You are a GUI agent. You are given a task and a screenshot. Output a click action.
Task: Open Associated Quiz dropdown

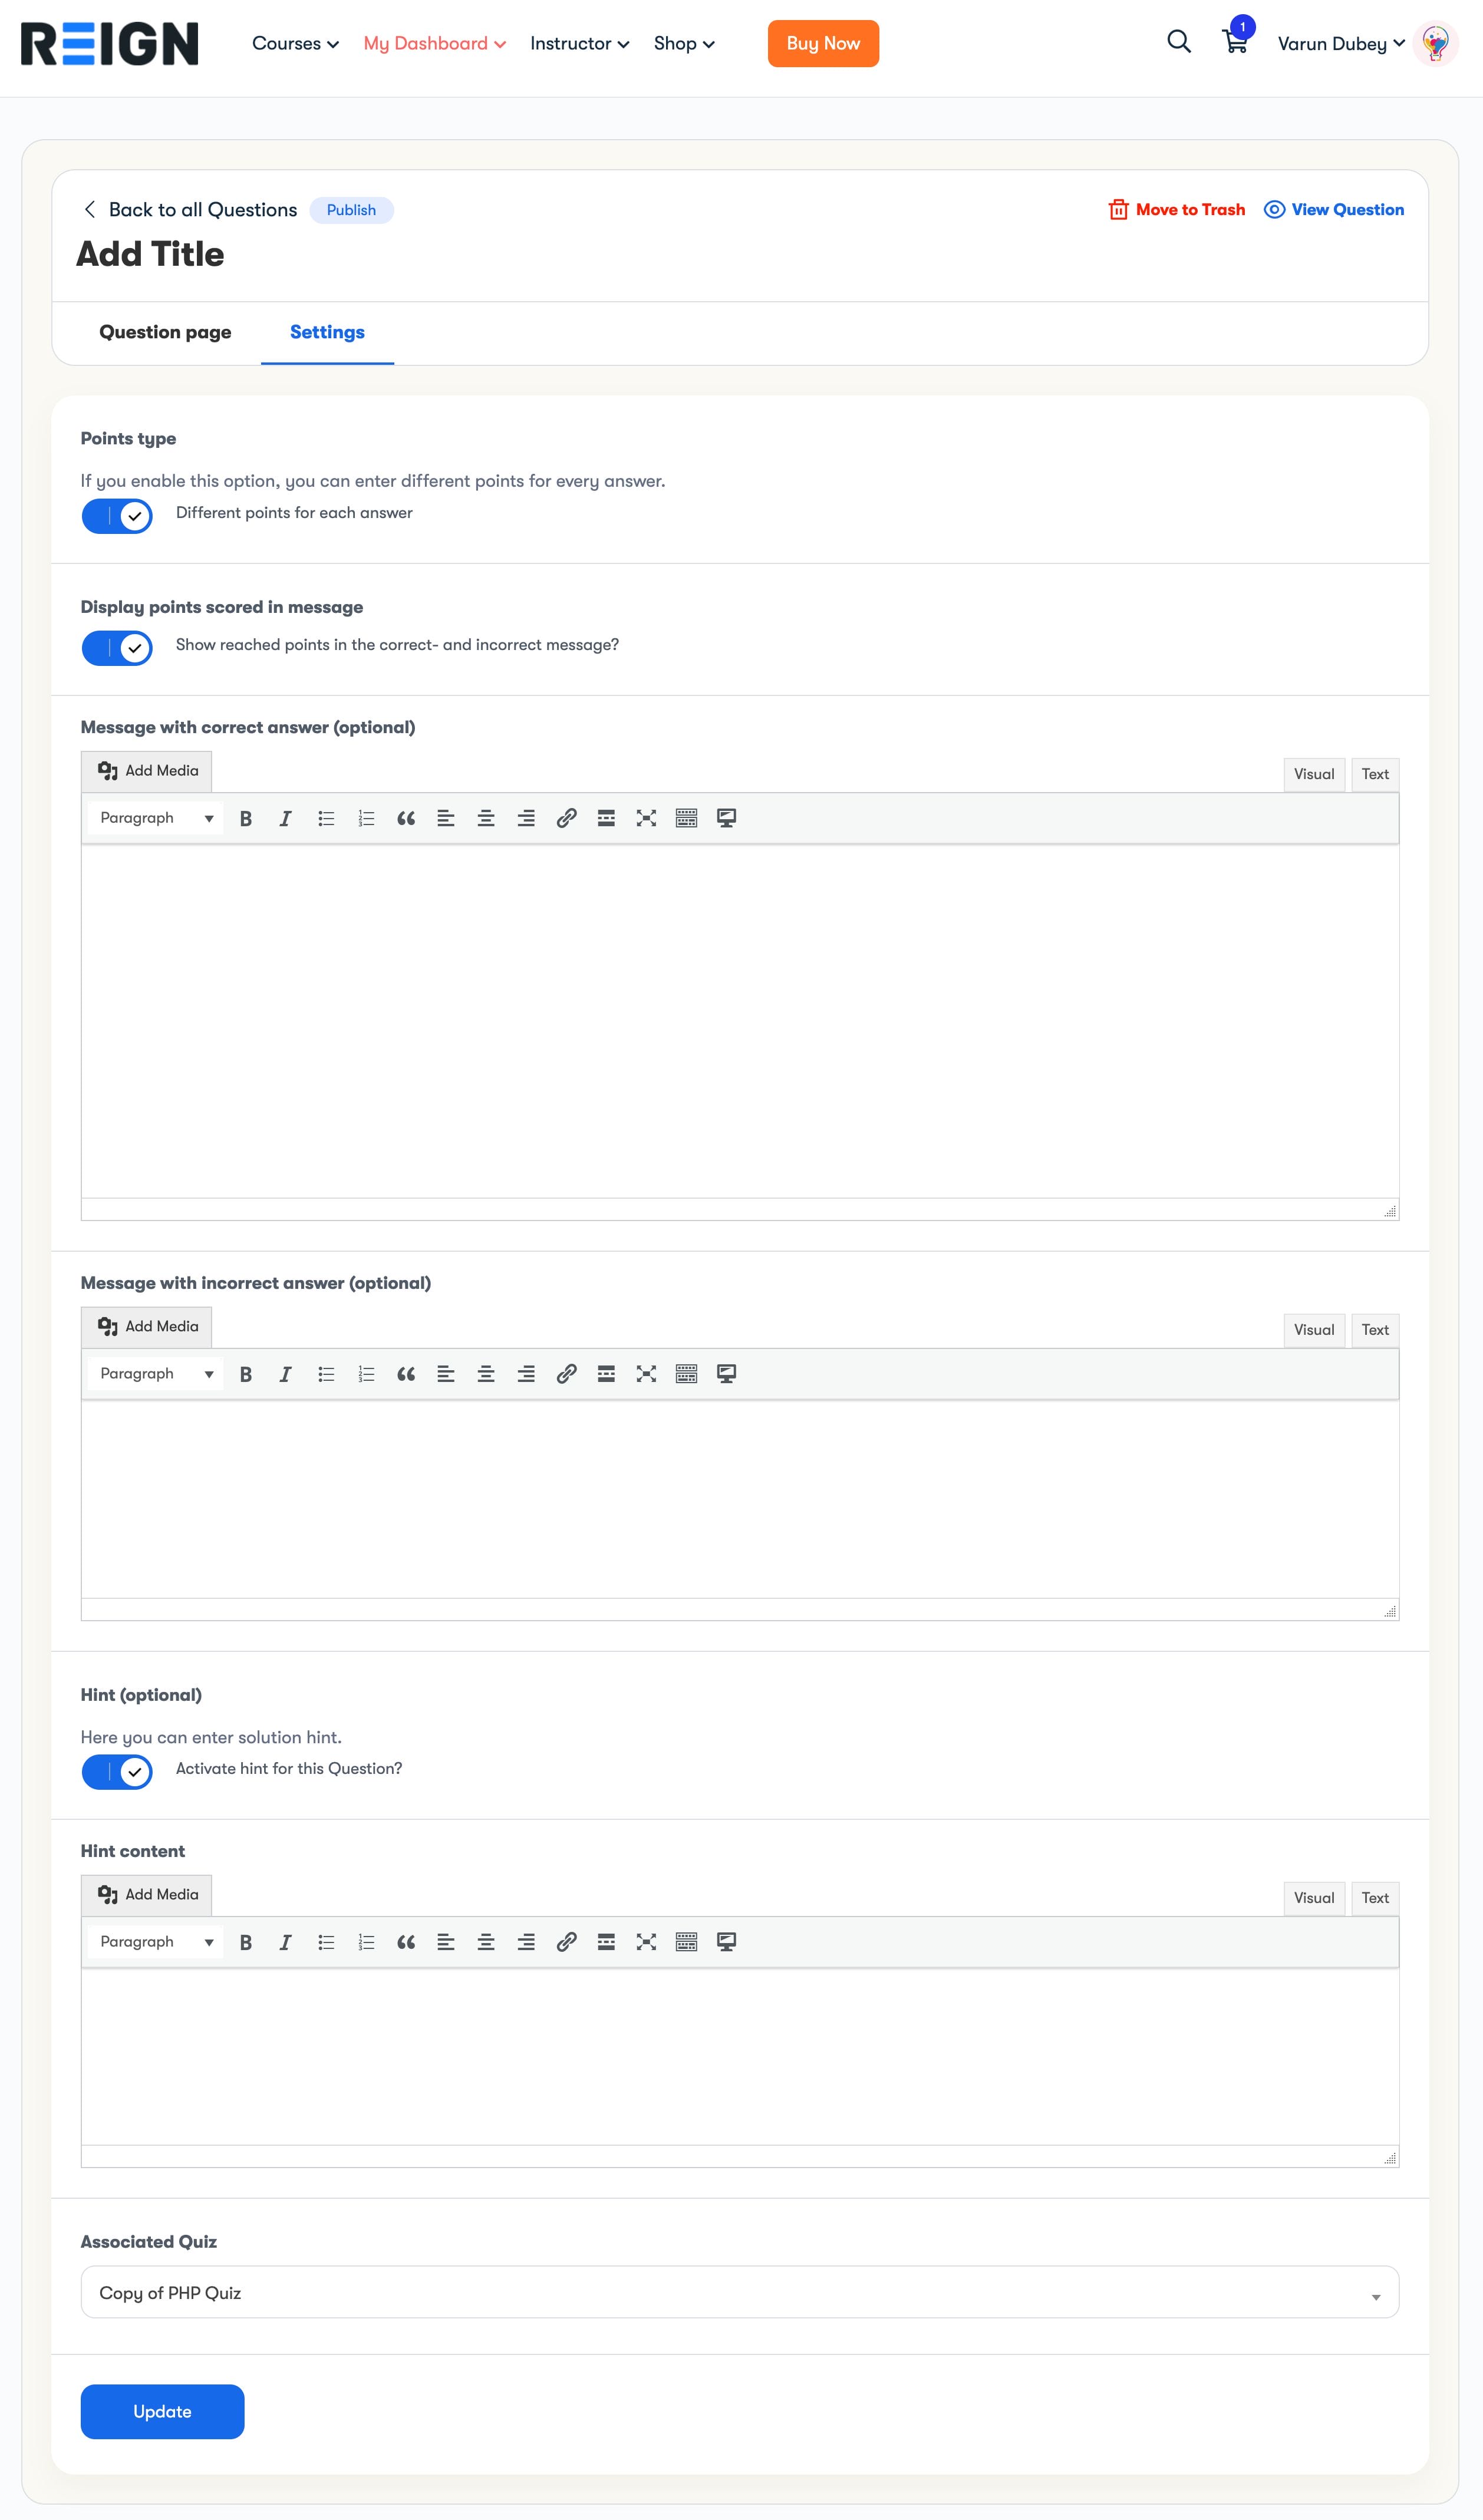tap(739, 2293)
